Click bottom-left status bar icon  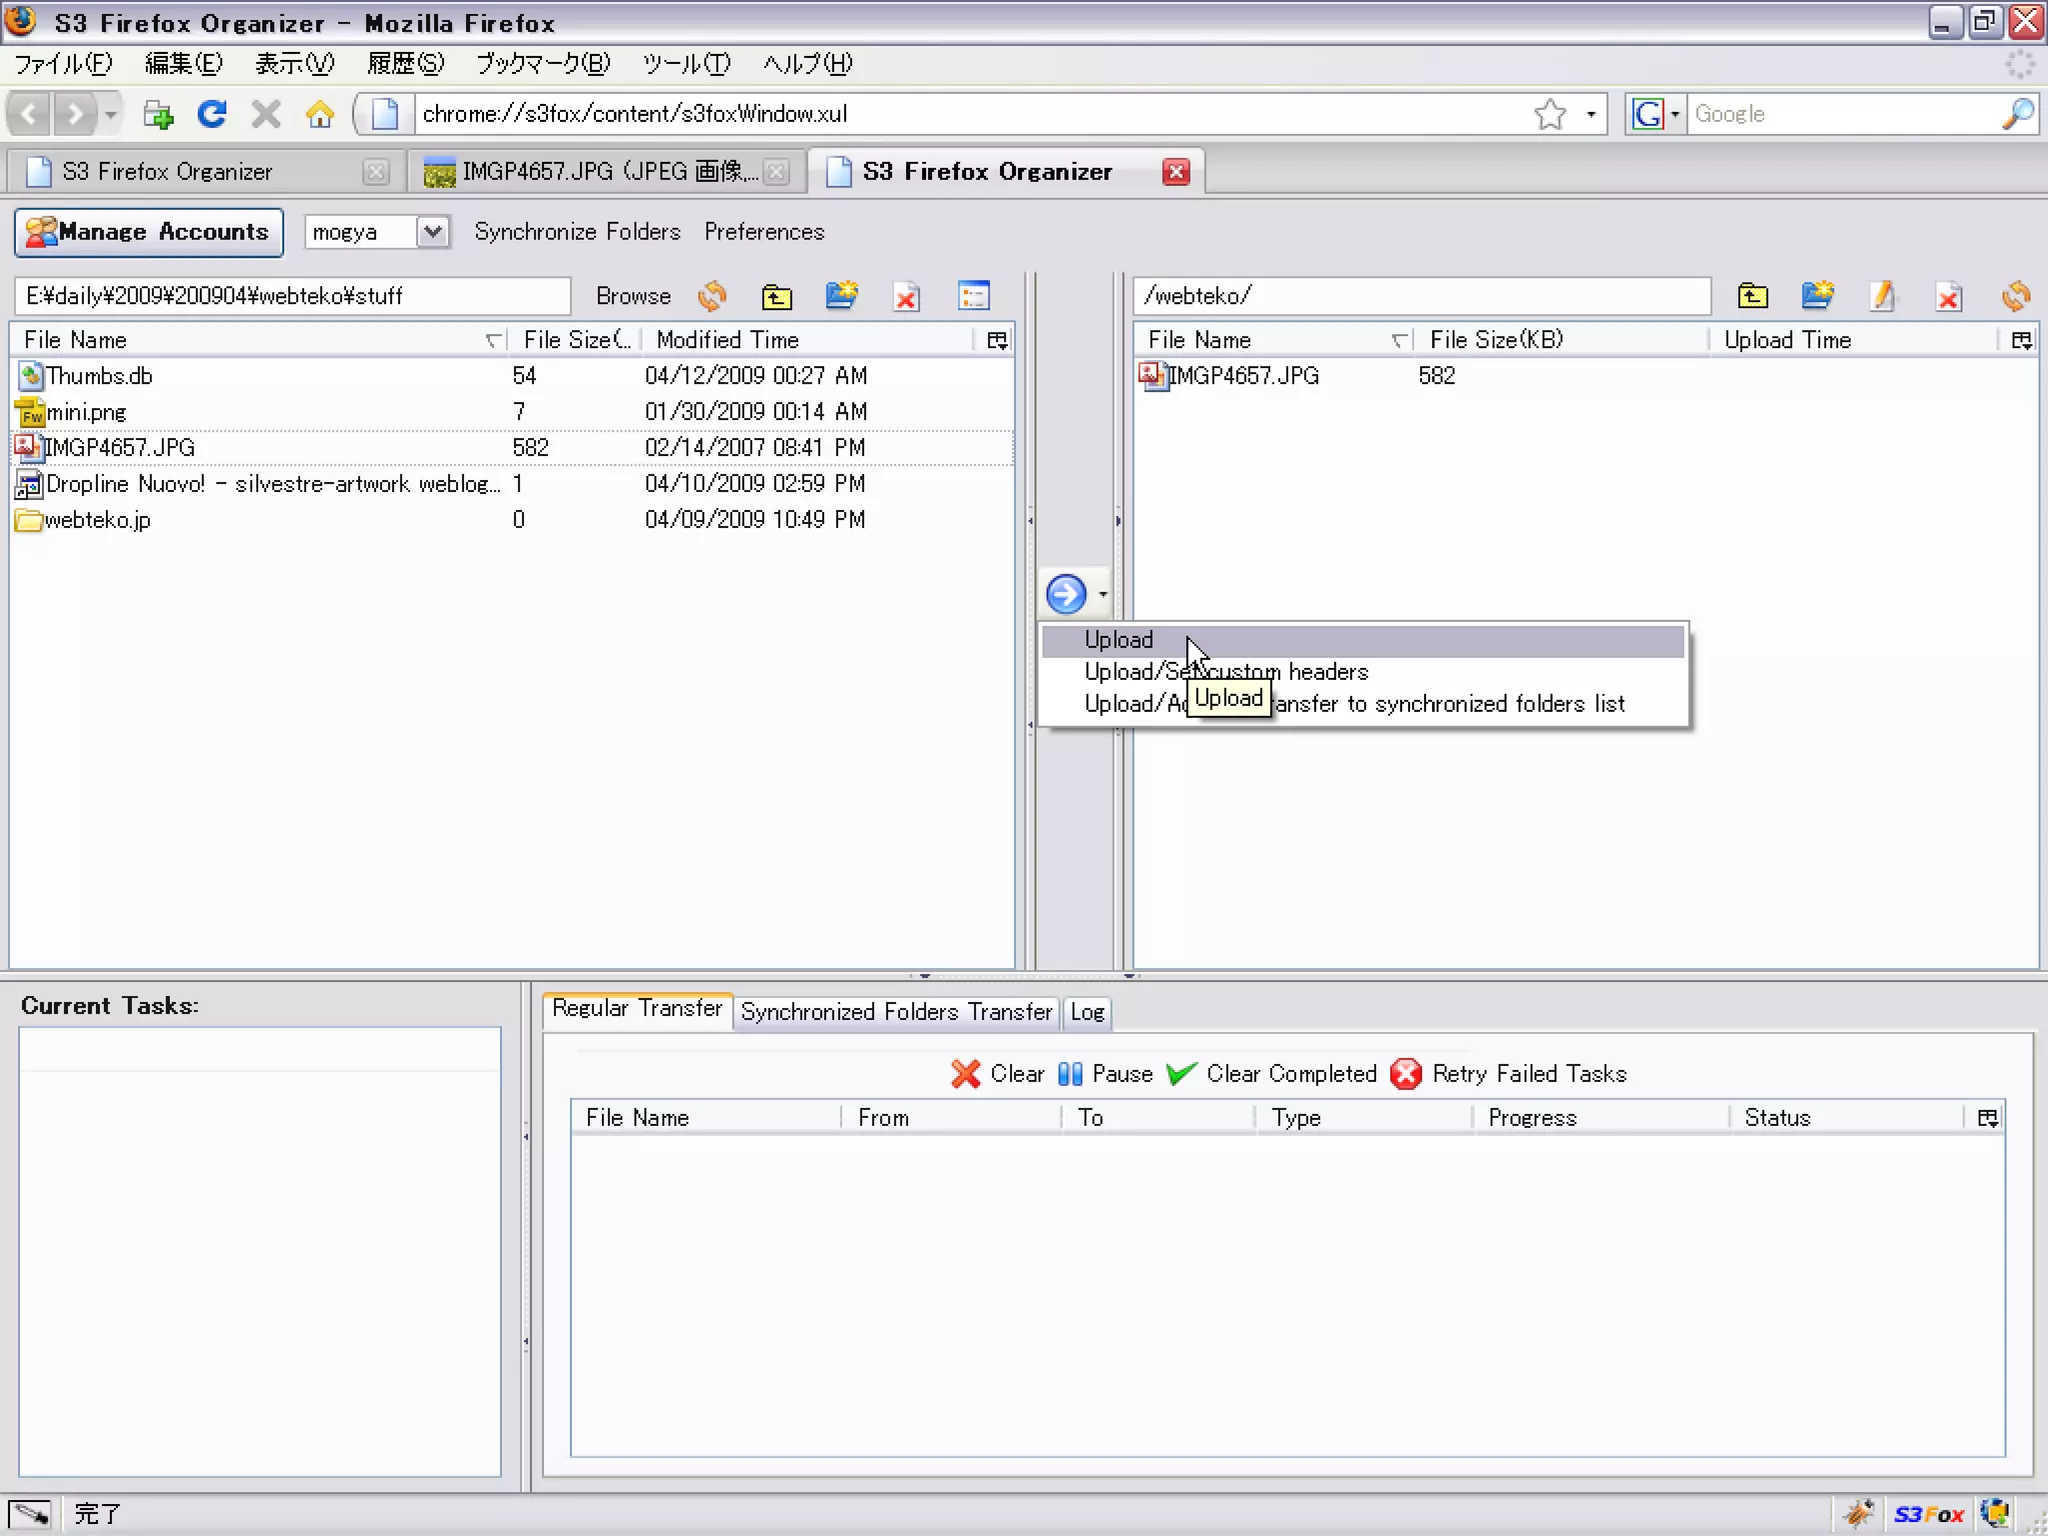[x=30, y=1514]
